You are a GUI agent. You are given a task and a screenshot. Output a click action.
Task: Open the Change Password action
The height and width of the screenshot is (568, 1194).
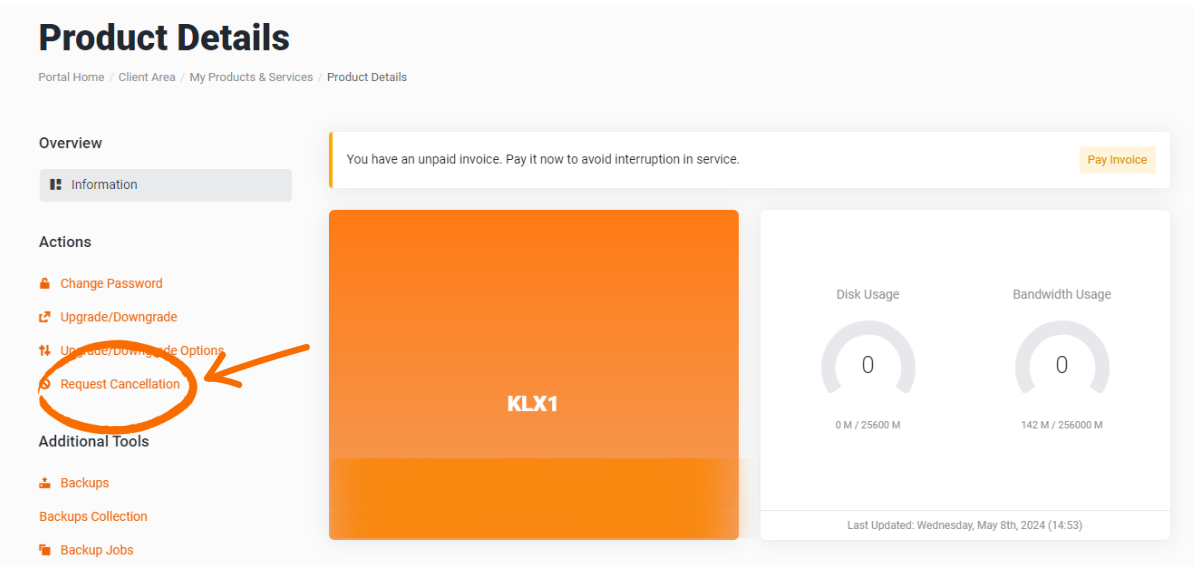click(111, 283)
